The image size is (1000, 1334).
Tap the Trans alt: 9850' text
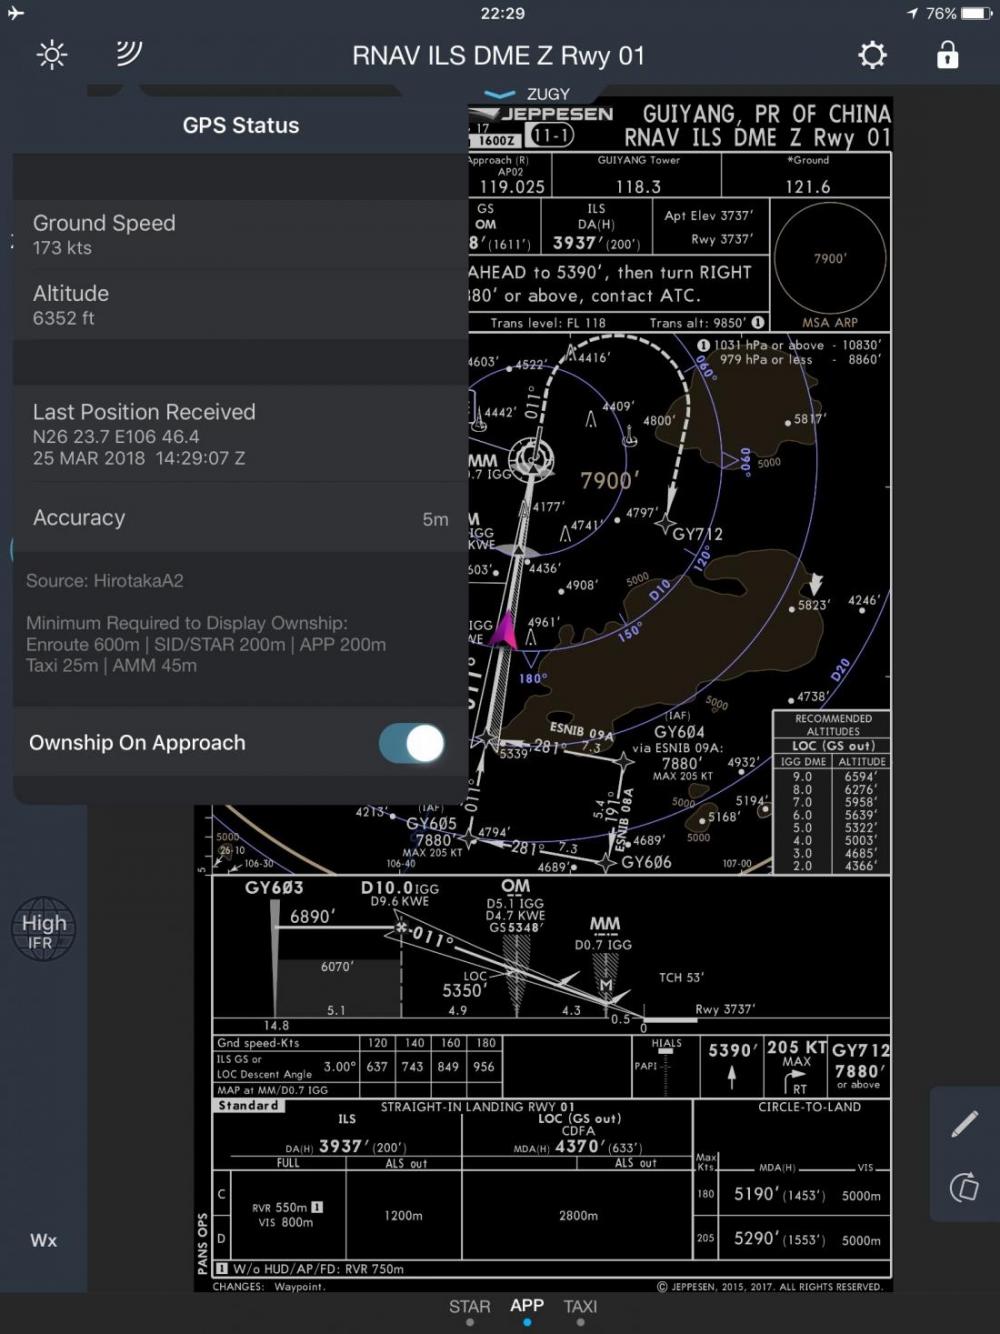click(x=698, y=323)
